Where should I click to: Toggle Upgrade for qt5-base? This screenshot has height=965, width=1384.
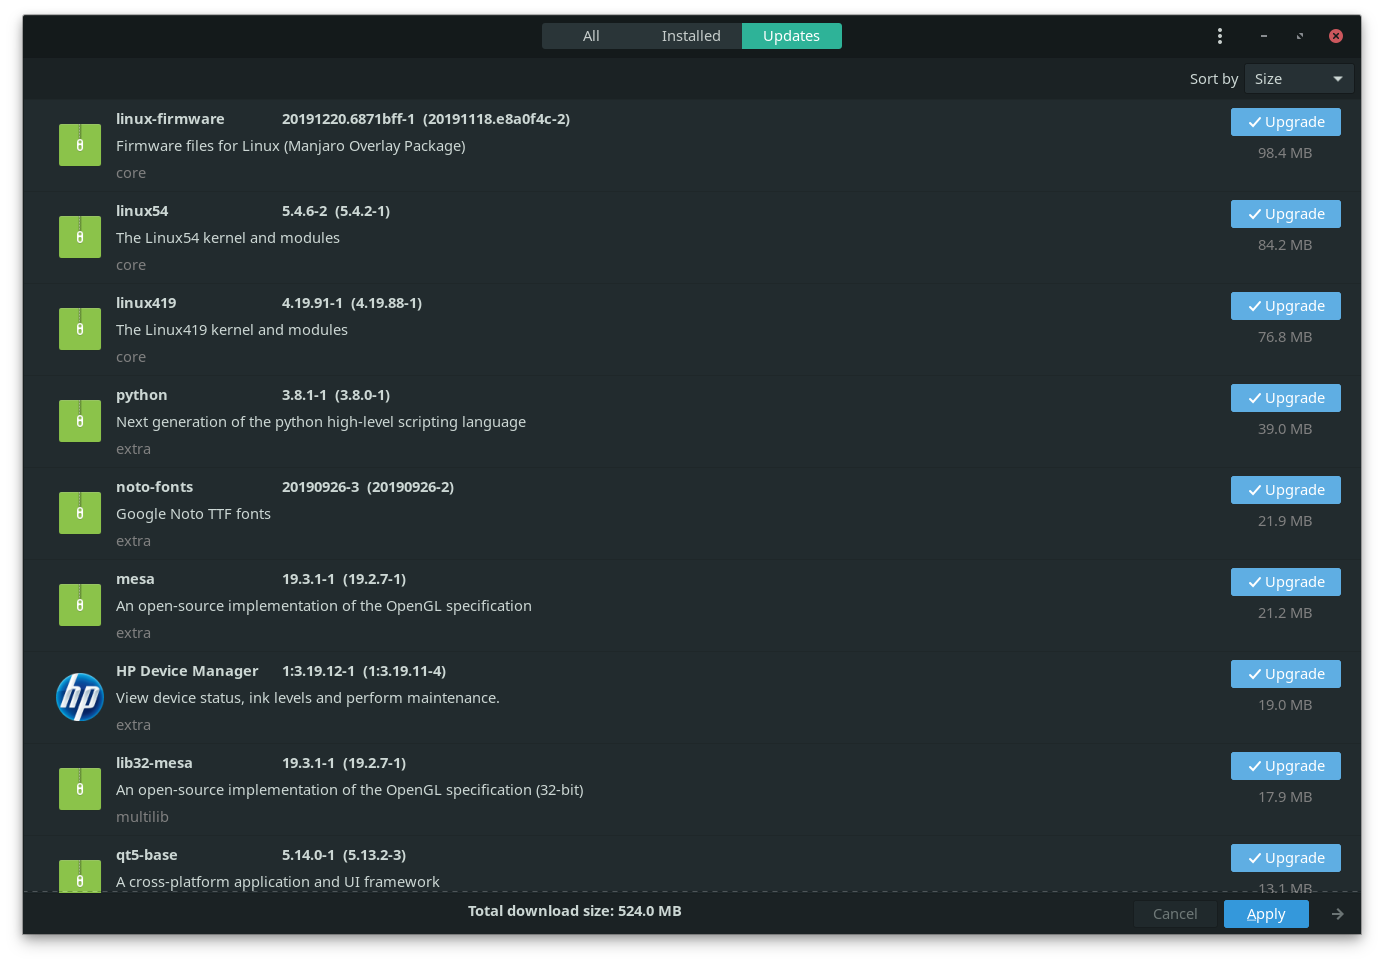coord(1286,858)
